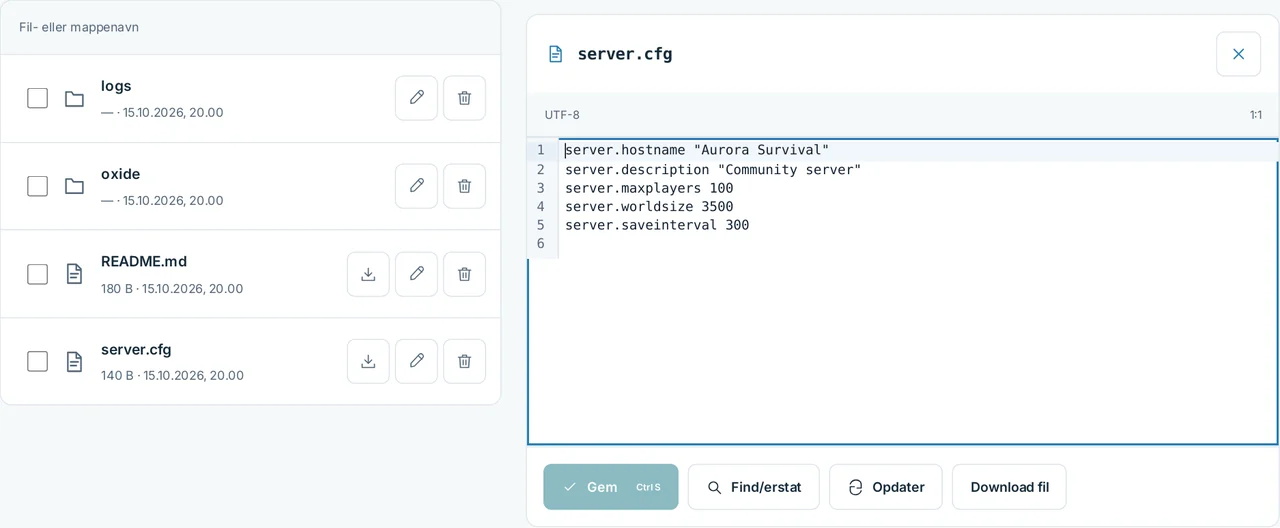Edit server.cfg with pencil icon
1280x528 pixels.
coord(416,361)
